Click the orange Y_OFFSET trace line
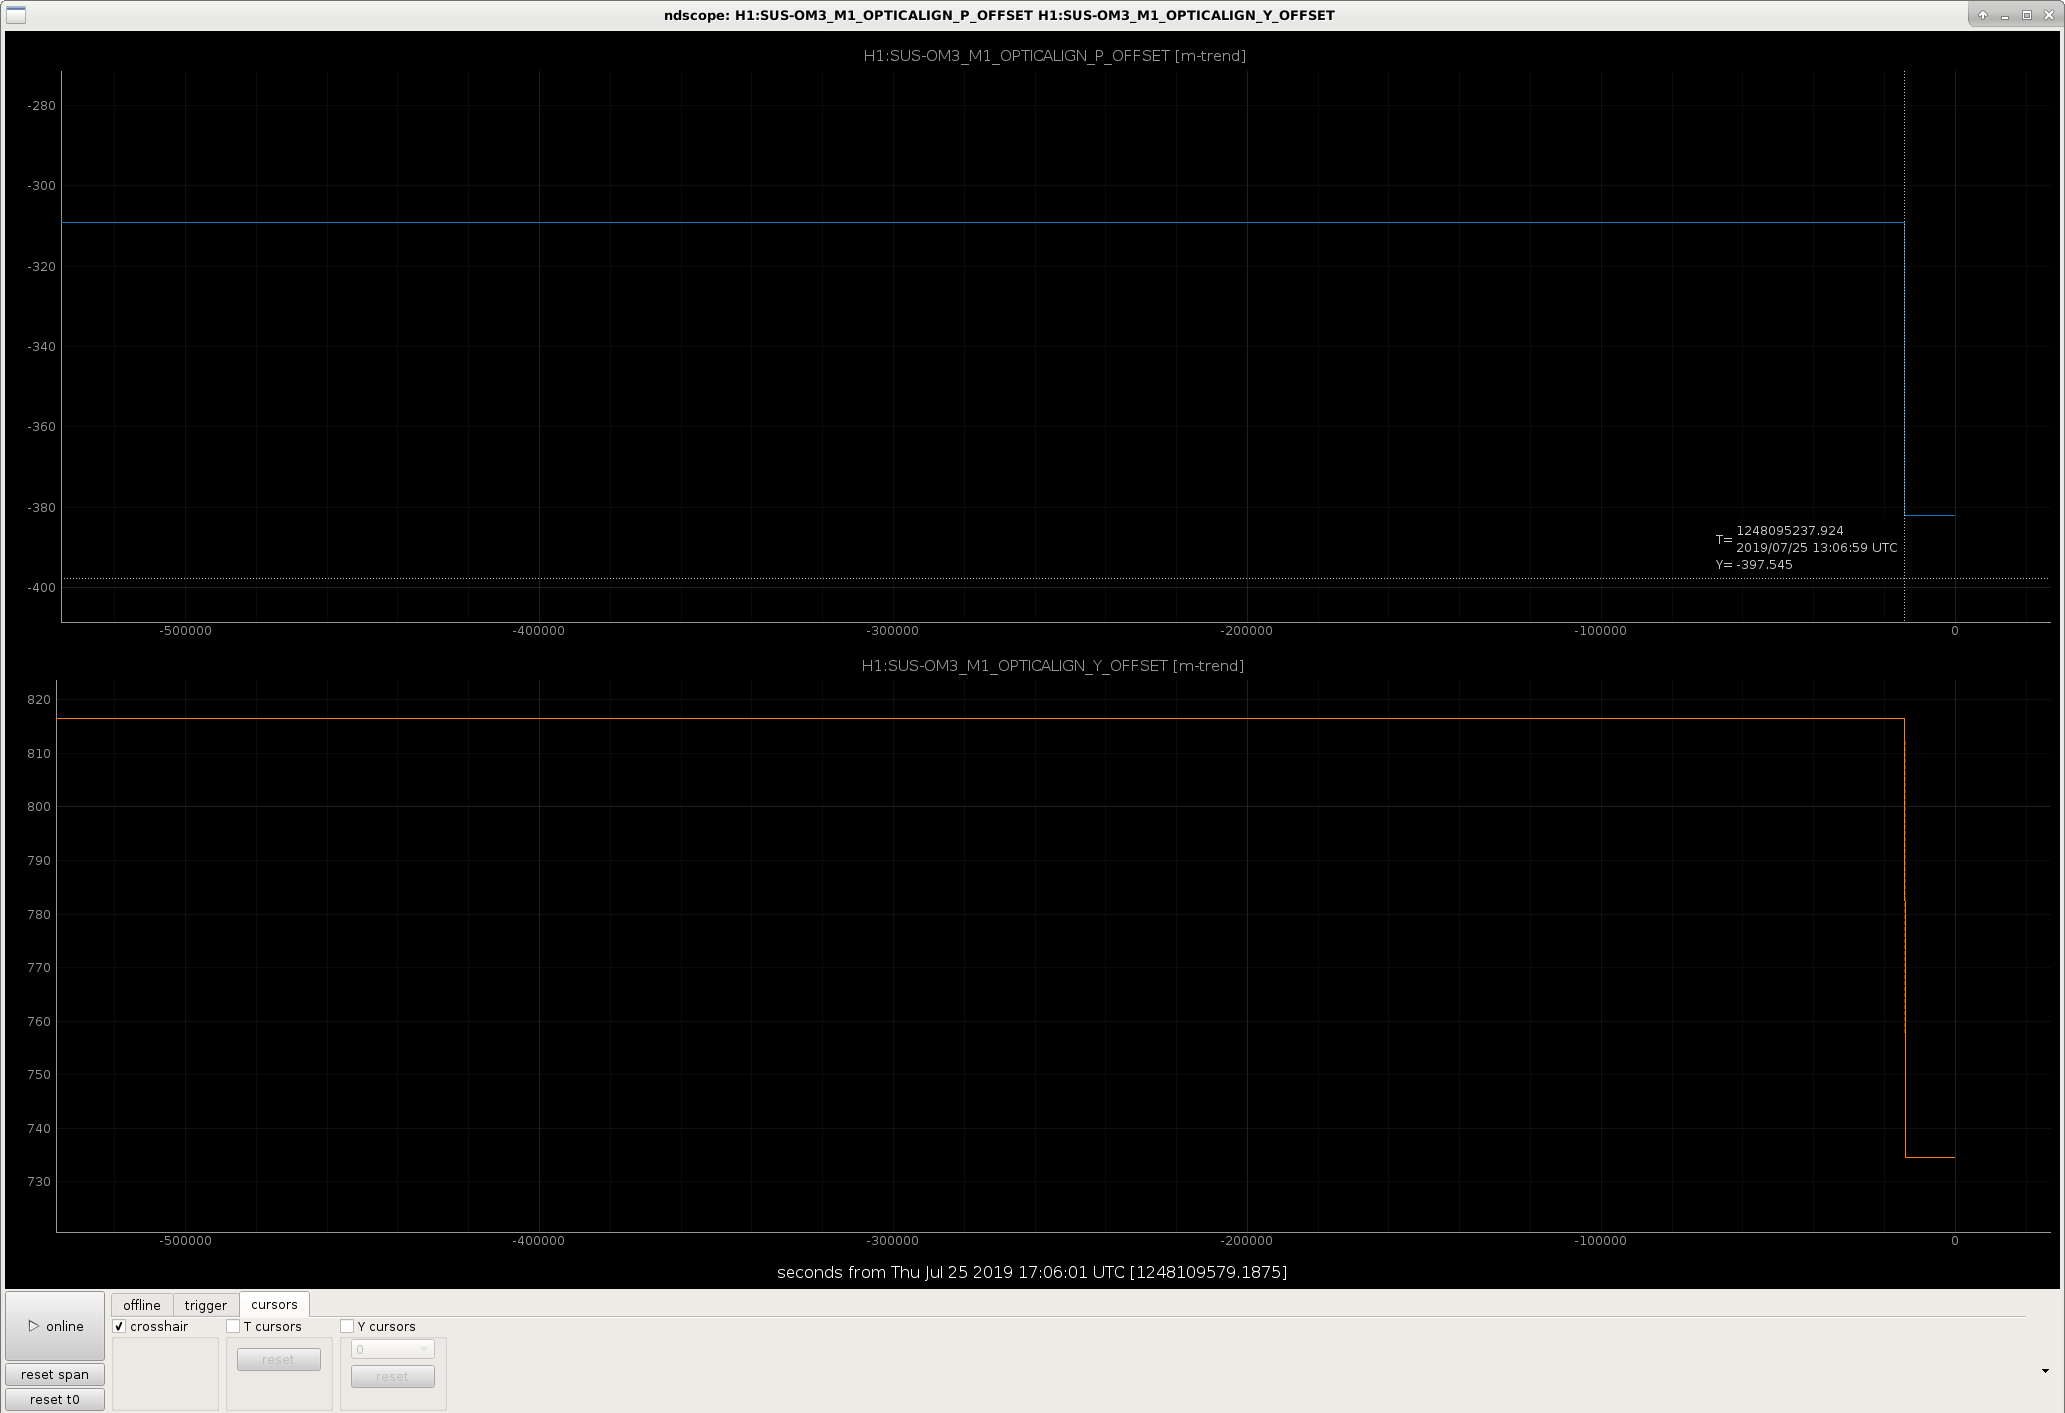This screenshot has height=1413, width=2065. tap(980, 719)
